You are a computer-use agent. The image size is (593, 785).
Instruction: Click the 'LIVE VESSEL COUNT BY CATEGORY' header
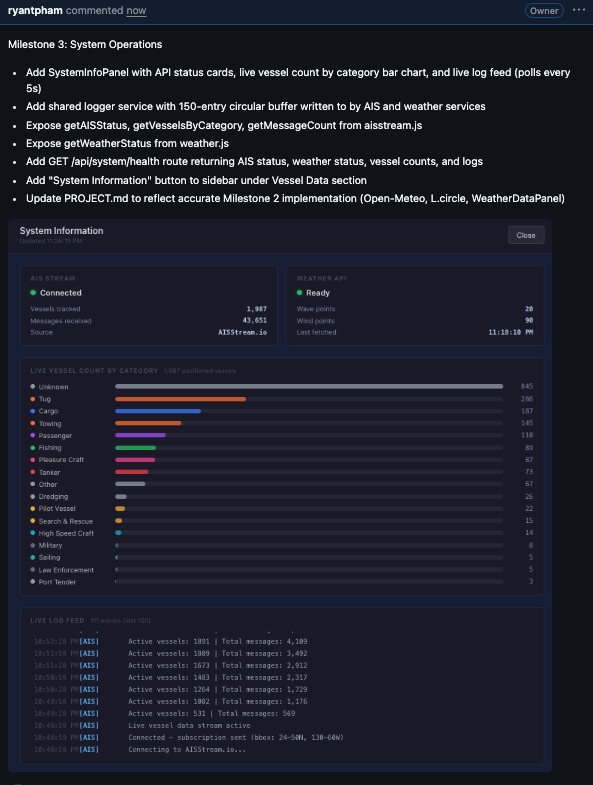[x=94, y=371]
